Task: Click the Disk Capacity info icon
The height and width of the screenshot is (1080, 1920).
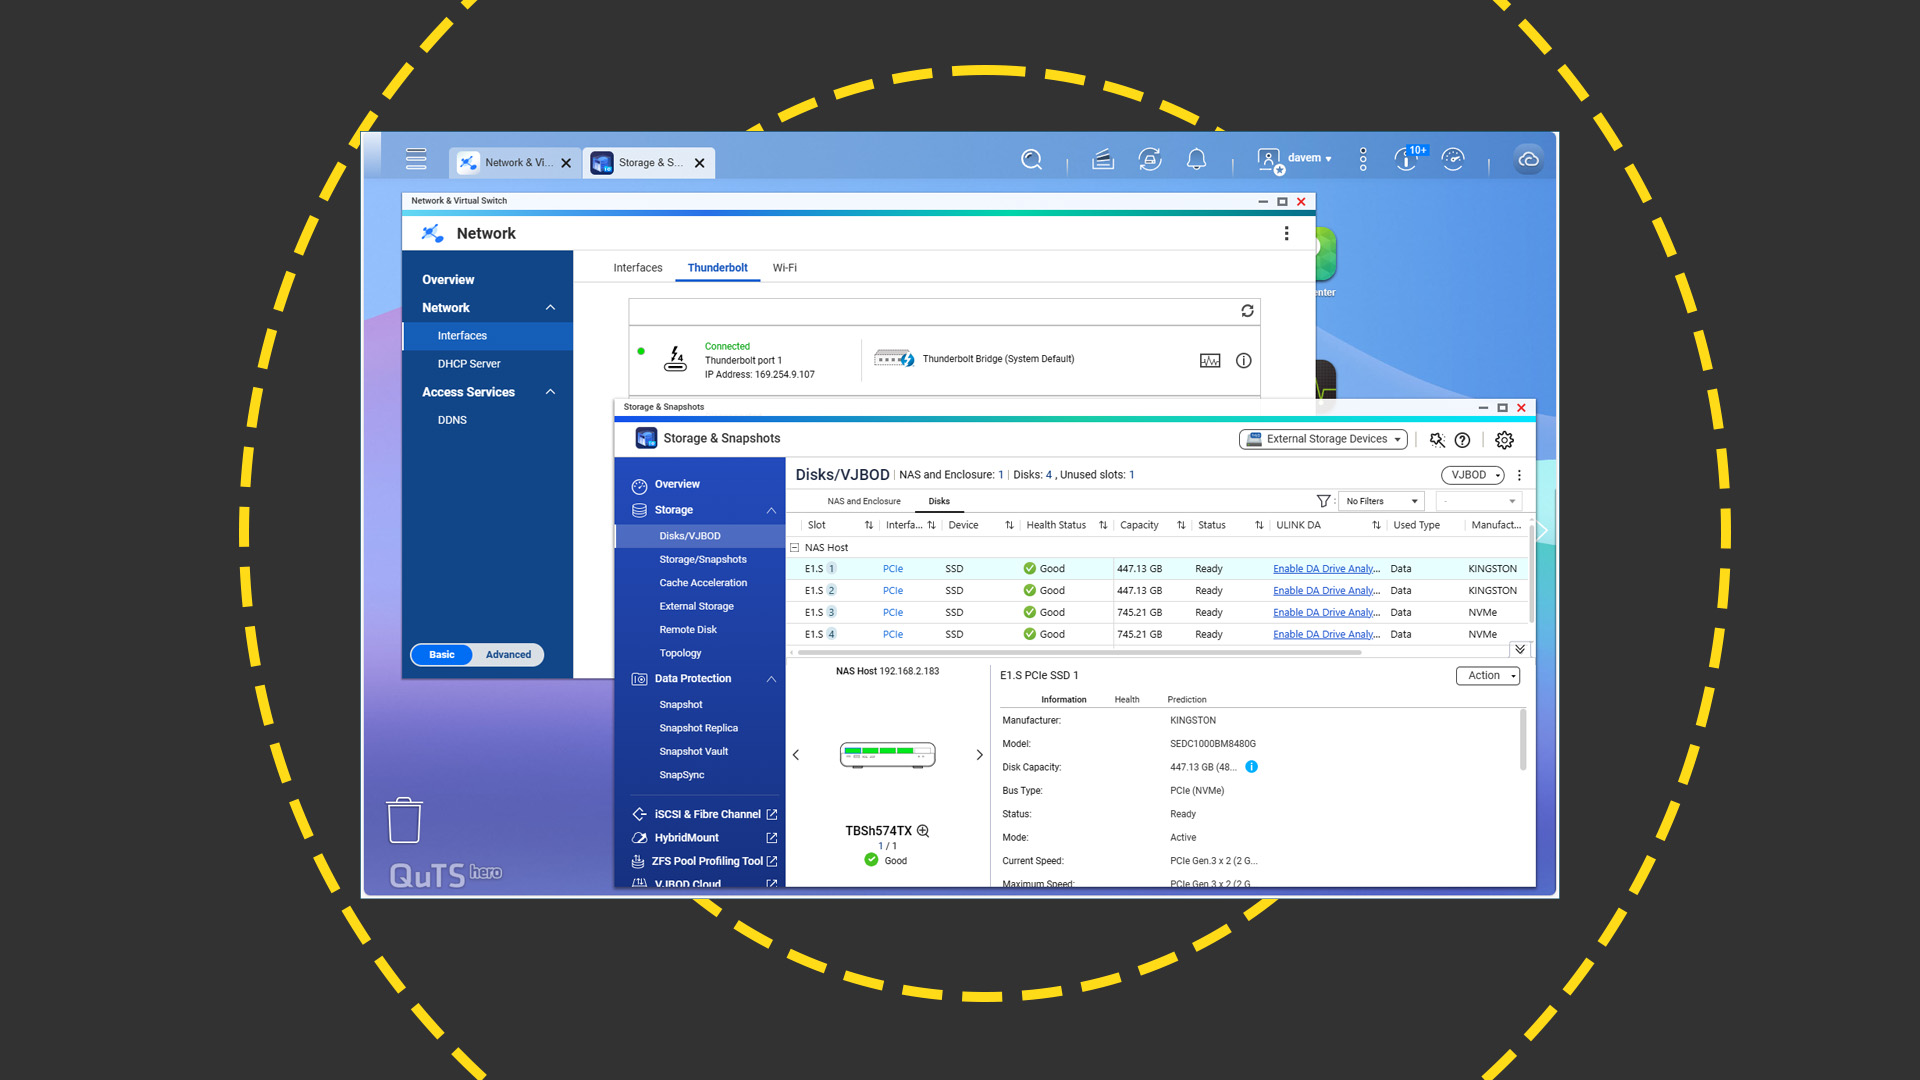Action: click(x=1251, y=767)
